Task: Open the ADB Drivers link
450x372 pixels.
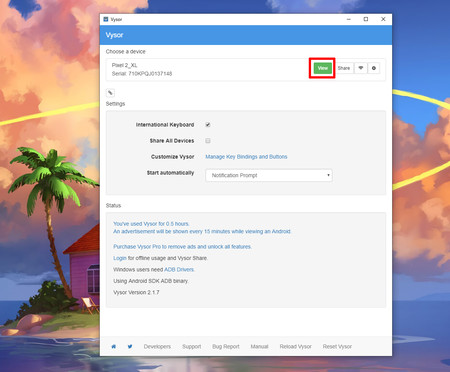Action: (x=179, y=269)
